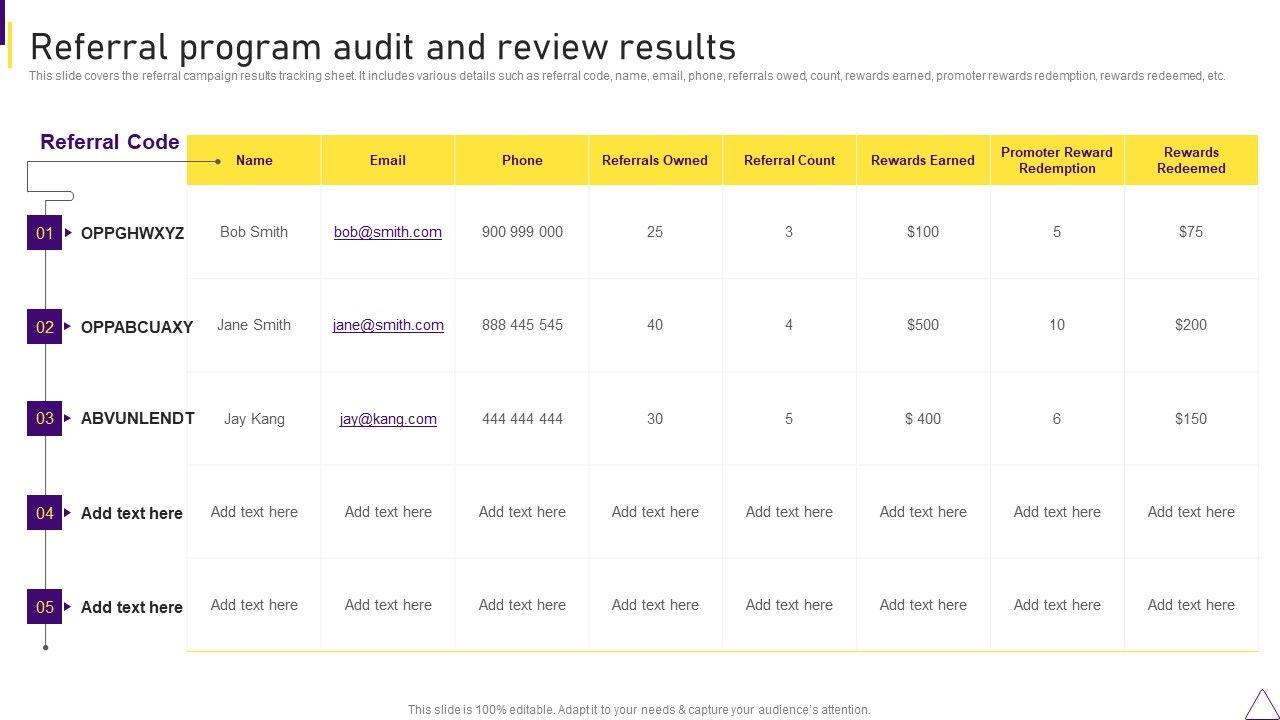Select the Referral Code heading
Screen dimensions: 1280x720
point(110,142)
